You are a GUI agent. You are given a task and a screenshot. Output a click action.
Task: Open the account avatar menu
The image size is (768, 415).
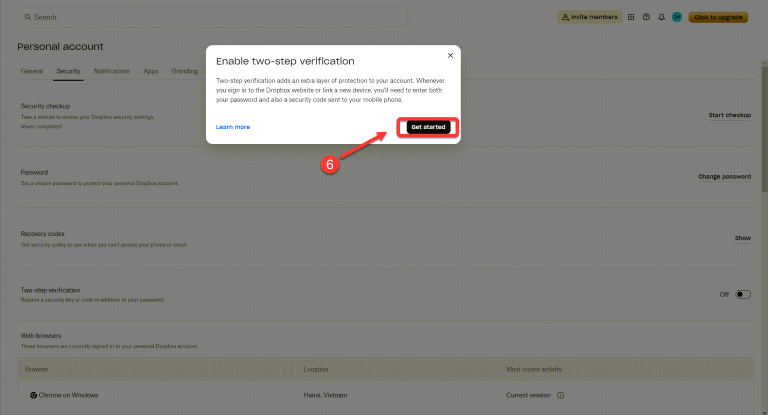[677, 17]
